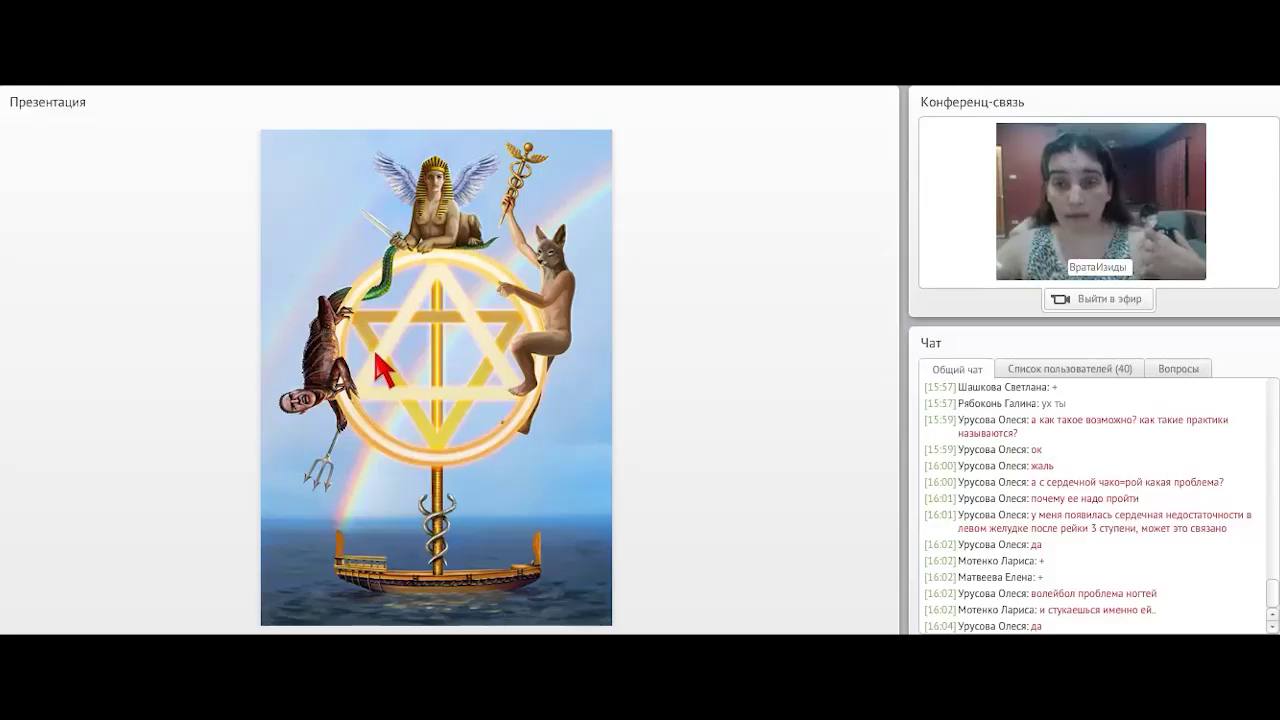Click message 'и стукаешься именно ей..'
1280x720 pixels.
coord(1040,610)
